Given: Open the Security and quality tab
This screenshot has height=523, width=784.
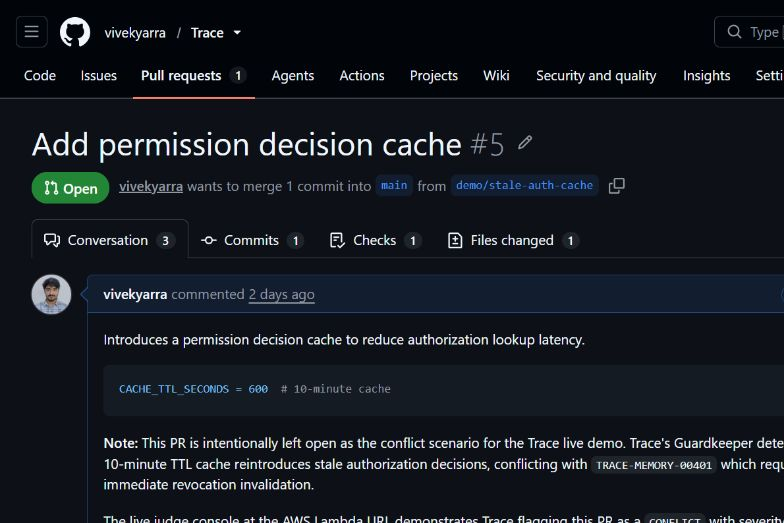Looking at the screenshot, I should pyautogui.click(x=596, y=76).
